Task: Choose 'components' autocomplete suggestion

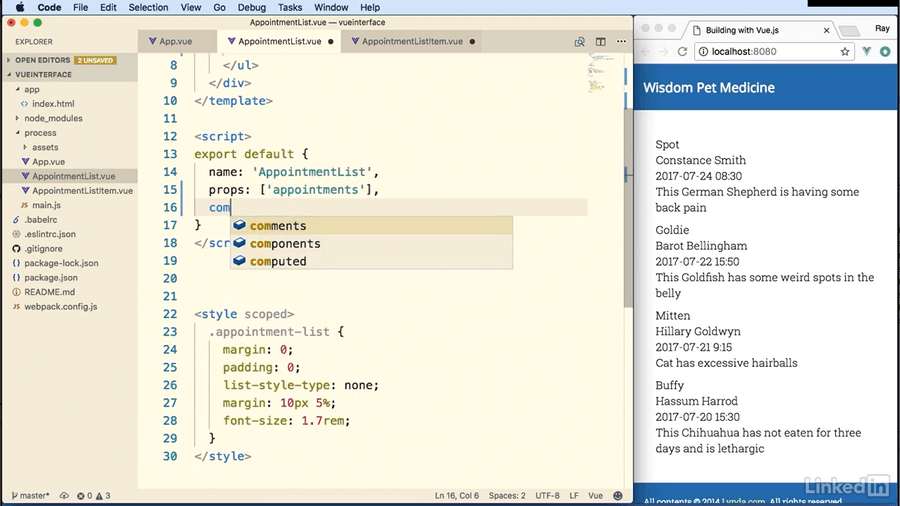Action: (371, 243)
